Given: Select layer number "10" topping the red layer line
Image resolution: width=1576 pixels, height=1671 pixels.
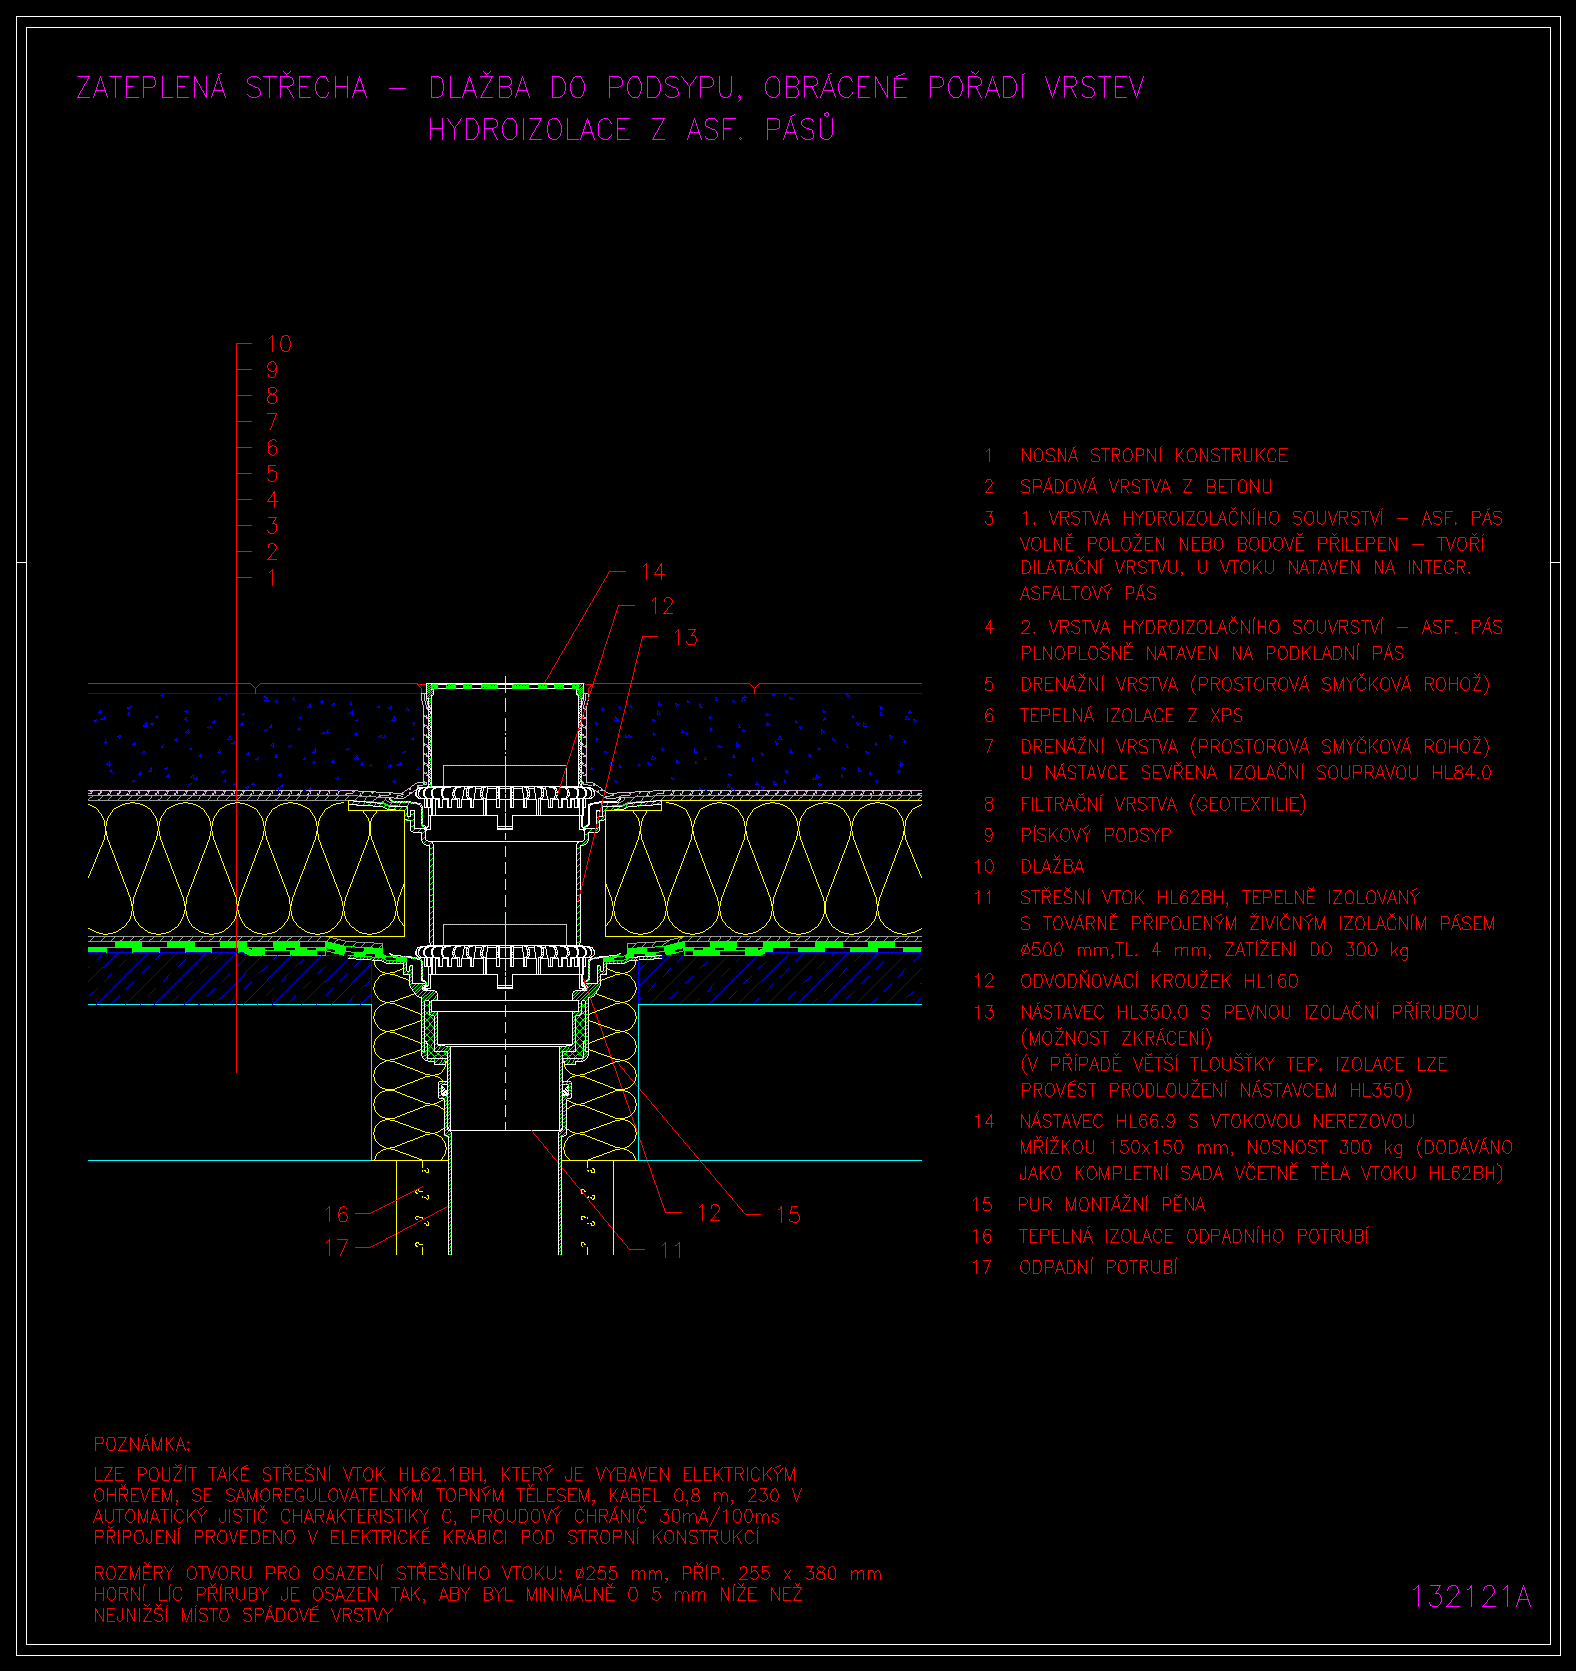Looking at the screenshot, I should [x=279, y=344].
